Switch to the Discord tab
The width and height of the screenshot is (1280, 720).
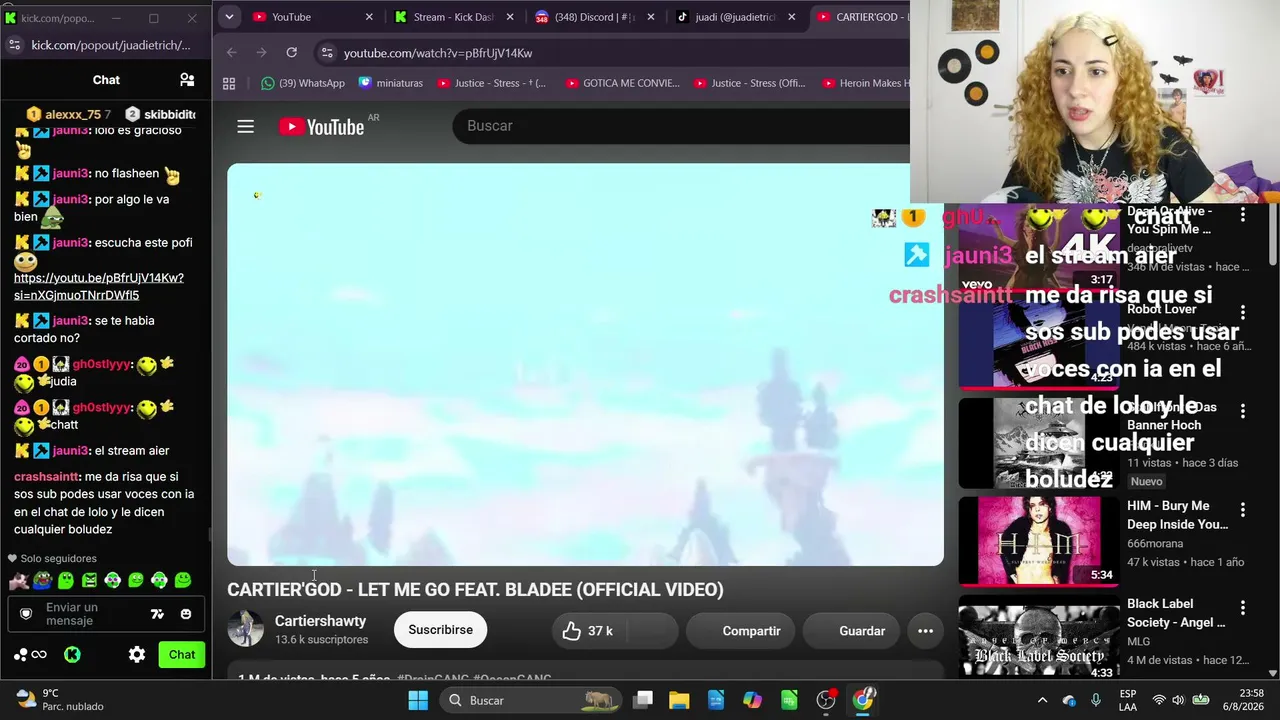[x=595, y=17]
